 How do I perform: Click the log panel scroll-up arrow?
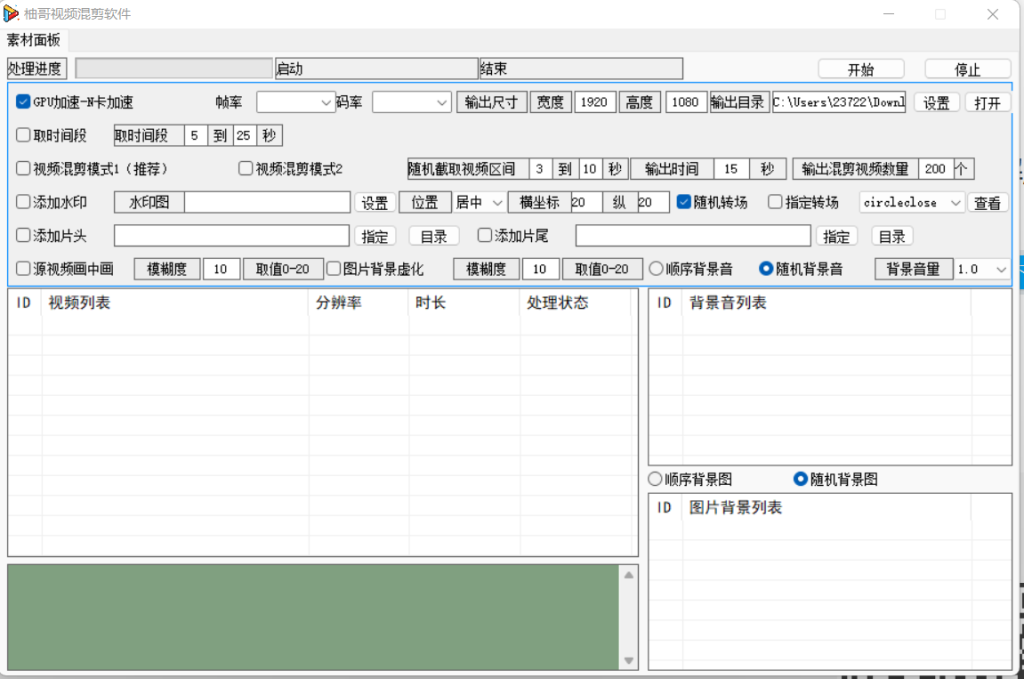pyautogui.click(x=629, y=575)
